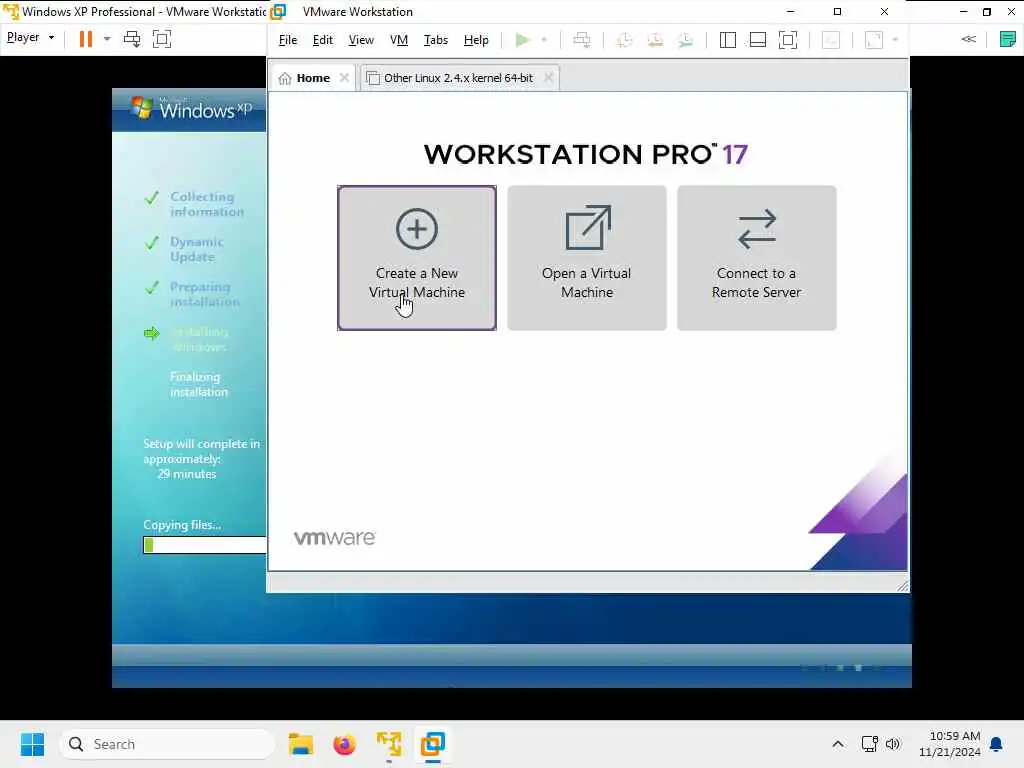Click full screen mode icon in Workstation toolbar
Image resolution: width=1024 pixels, height=768 pixels.
point(788,40)
